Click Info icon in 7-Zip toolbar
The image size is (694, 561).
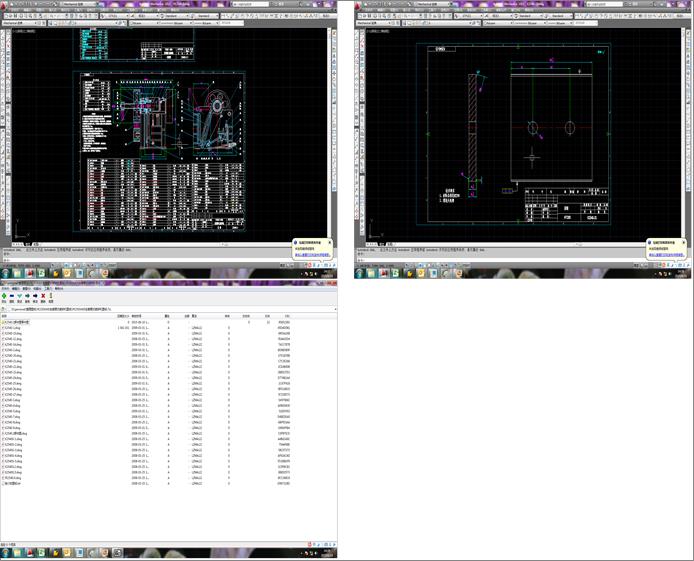coord(51,296)
